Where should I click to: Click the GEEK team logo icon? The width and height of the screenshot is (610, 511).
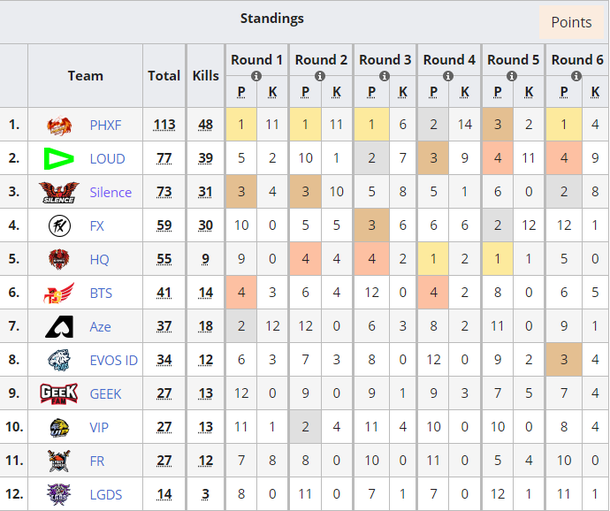tap(58, 394)
